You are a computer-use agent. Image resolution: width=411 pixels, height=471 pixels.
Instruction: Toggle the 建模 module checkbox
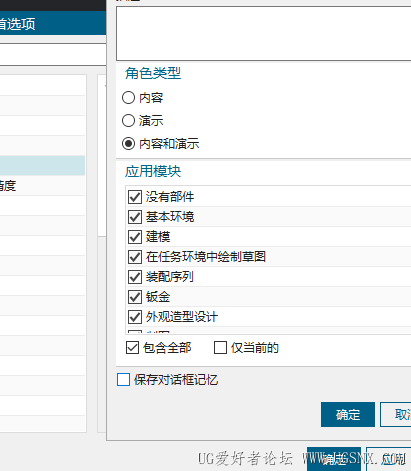[135, 237]
